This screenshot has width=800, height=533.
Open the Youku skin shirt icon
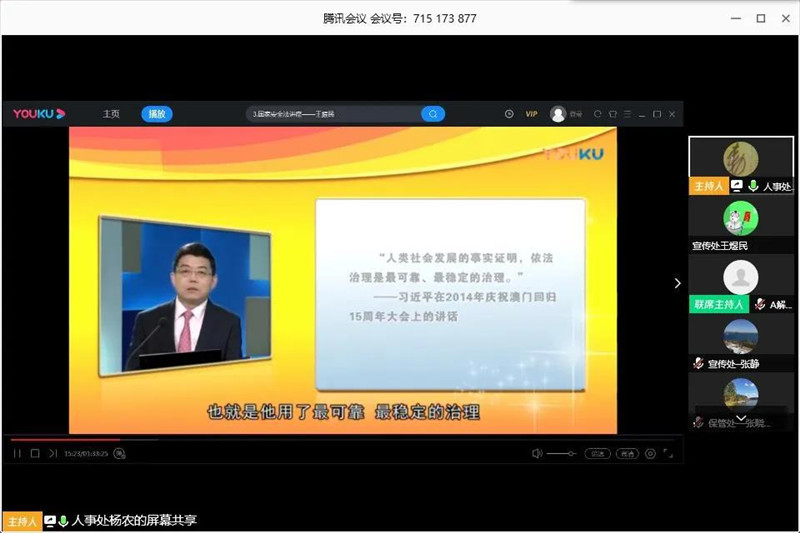(x=613, y=114)
